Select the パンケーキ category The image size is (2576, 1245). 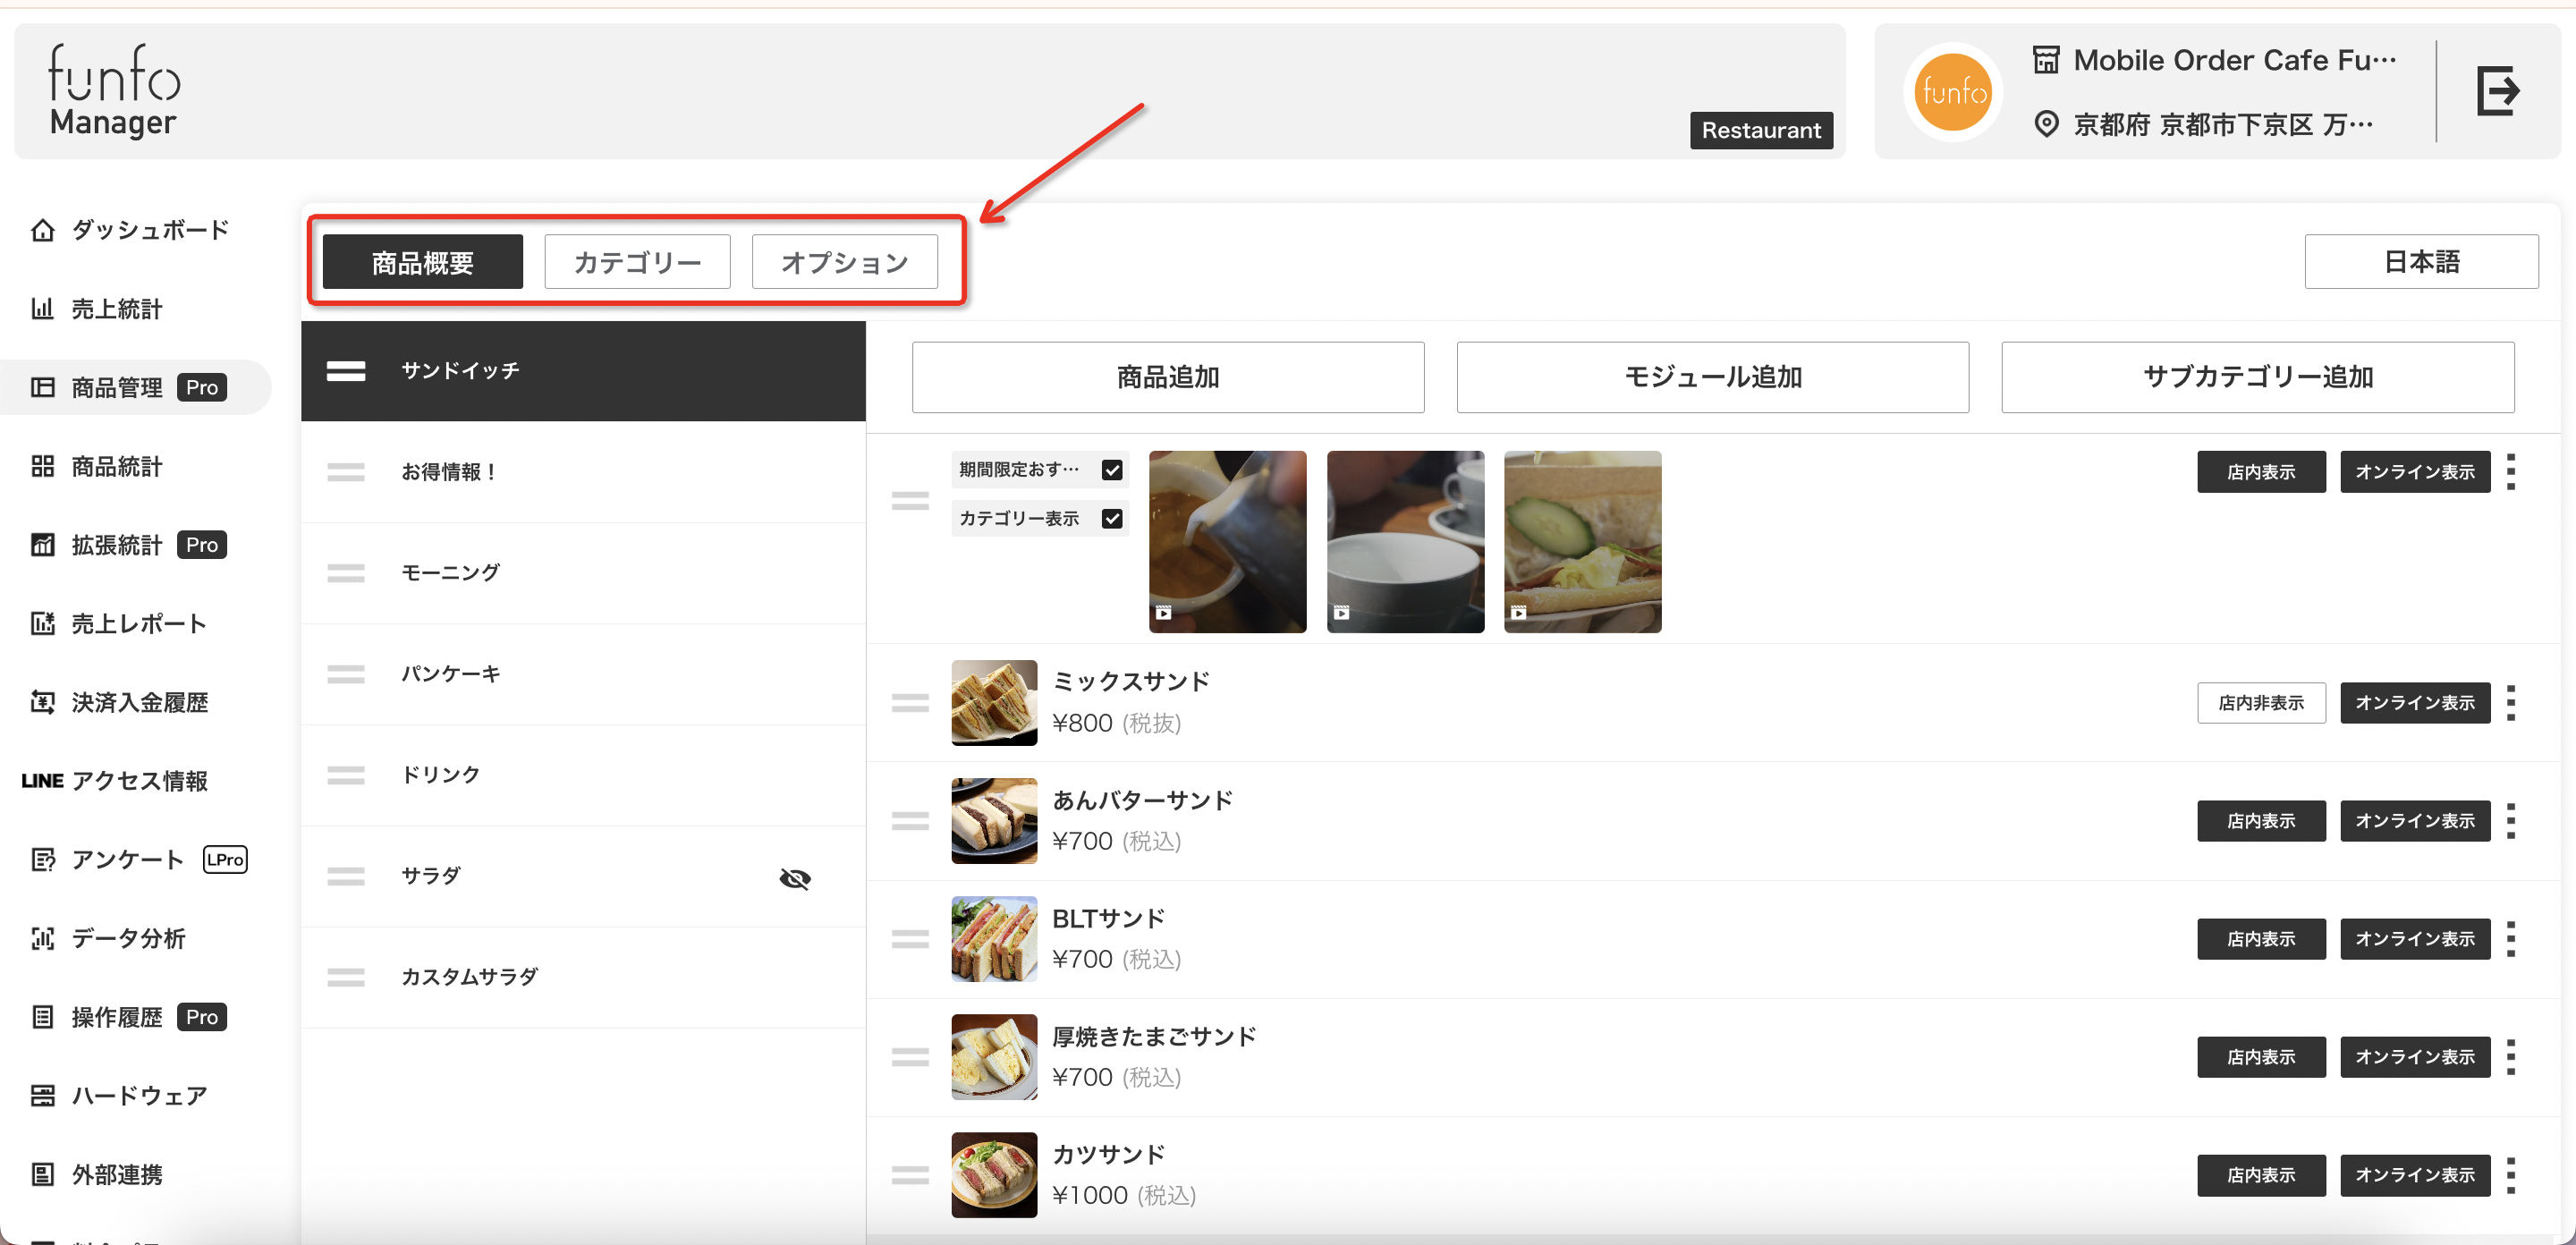coord(583,674)
